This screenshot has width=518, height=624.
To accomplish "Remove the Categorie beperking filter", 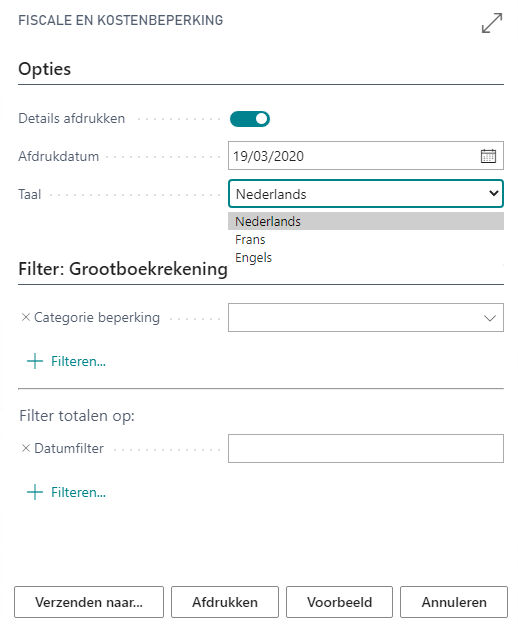I will (25, 317).
